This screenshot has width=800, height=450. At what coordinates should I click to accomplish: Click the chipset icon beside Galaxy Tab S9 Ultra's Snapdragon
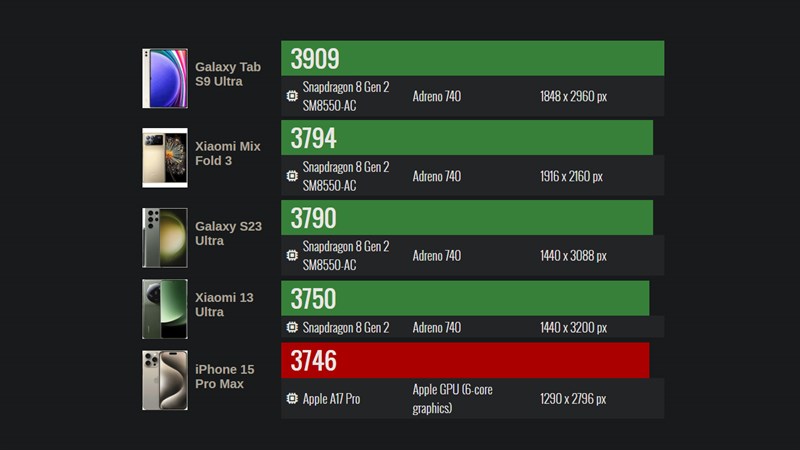click(x=292, y=96)
